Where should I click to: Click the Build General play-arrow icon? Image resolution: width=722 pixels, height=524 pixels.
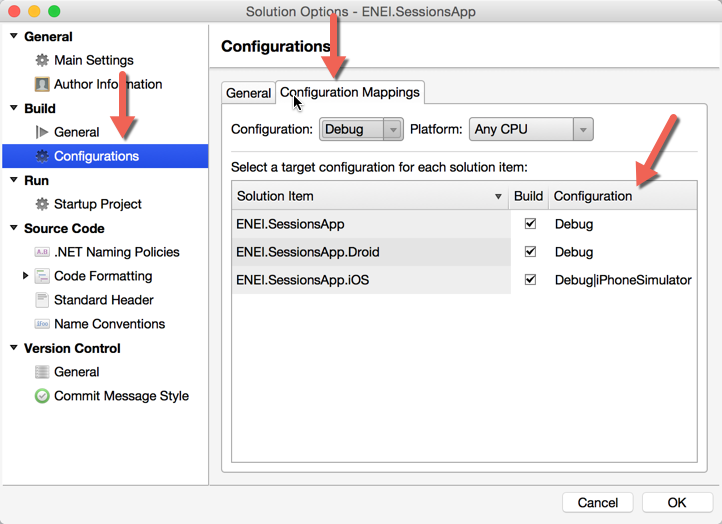42,132
